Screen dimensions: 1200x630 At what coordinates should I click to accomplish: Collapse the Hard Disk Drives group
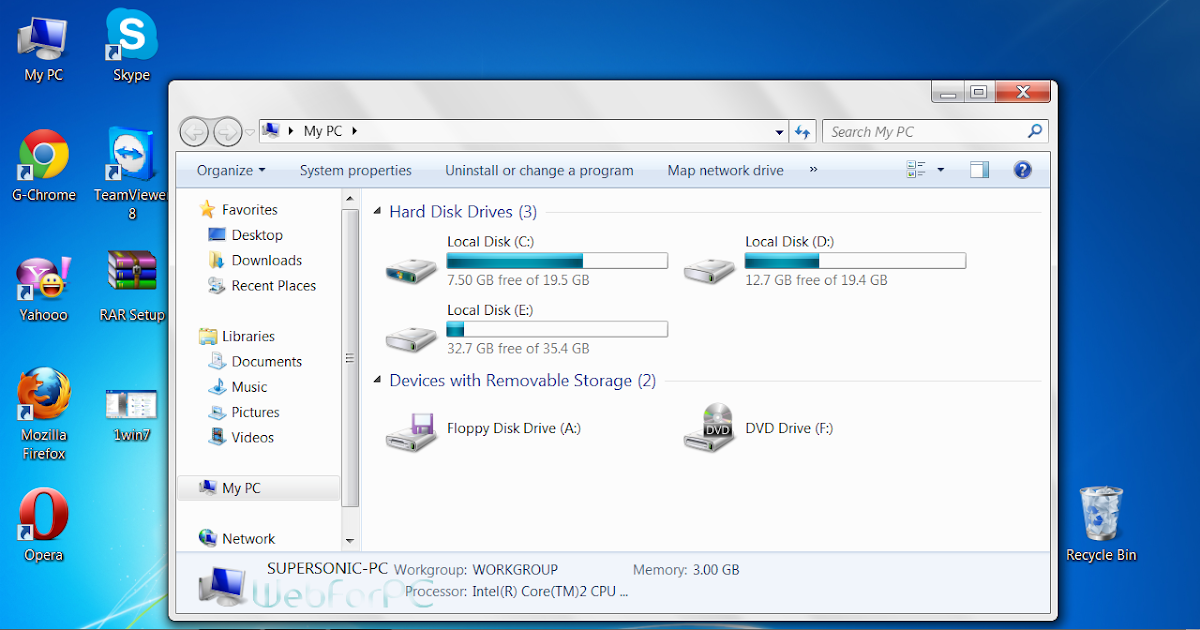[378, 212]
